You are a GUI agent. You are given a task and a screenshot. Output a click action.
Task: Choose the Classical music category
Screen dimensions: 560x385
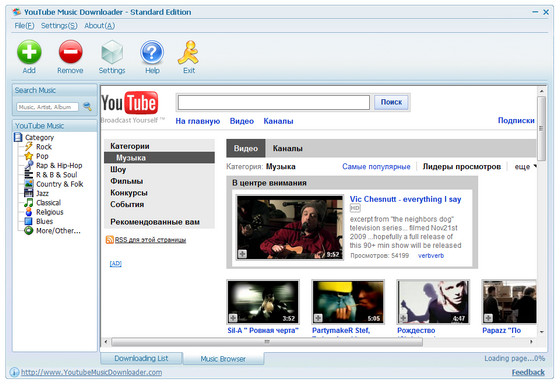coord(48,202)
